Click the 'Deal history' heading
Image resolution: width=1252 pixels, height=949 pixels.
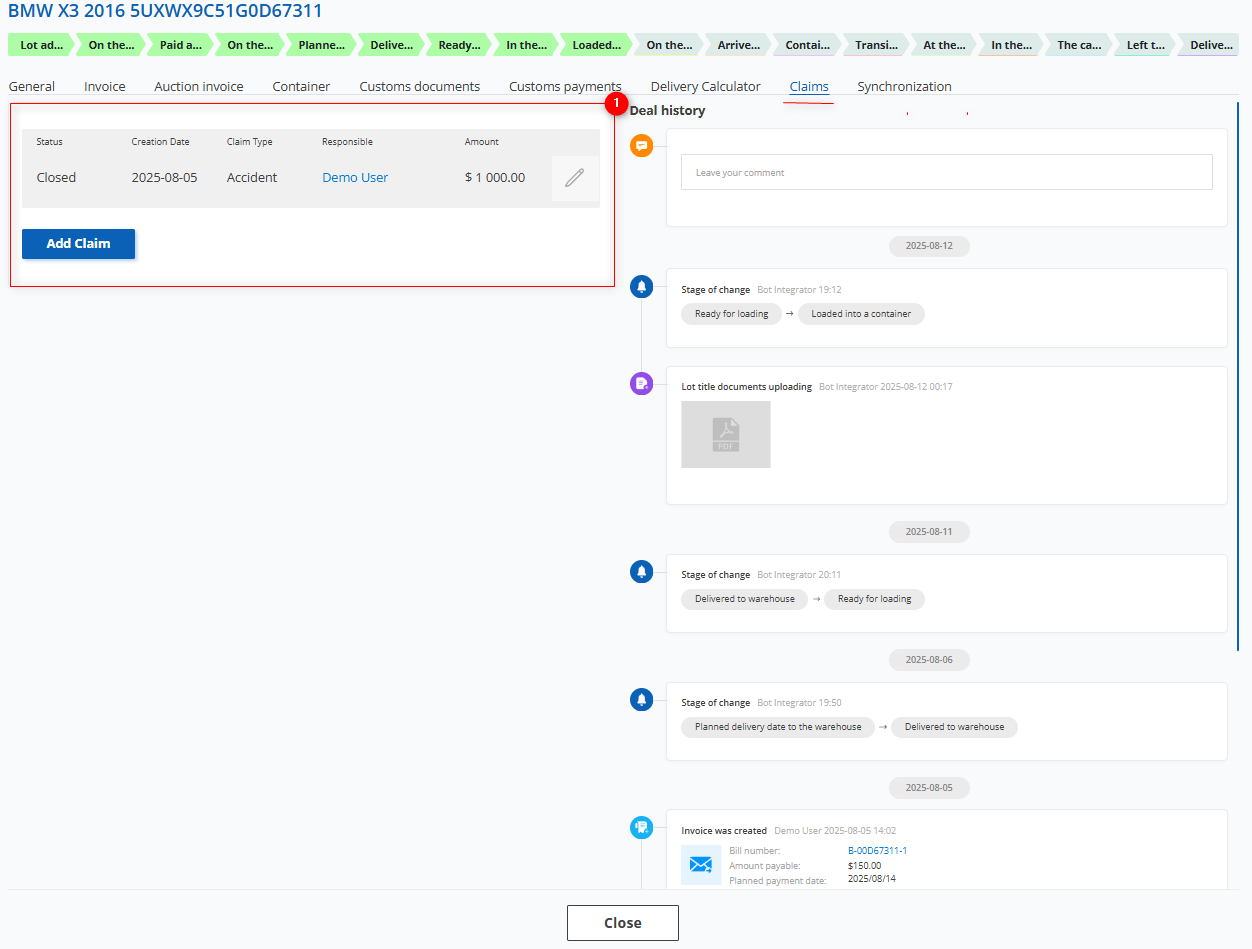click(x=667, y=111)
